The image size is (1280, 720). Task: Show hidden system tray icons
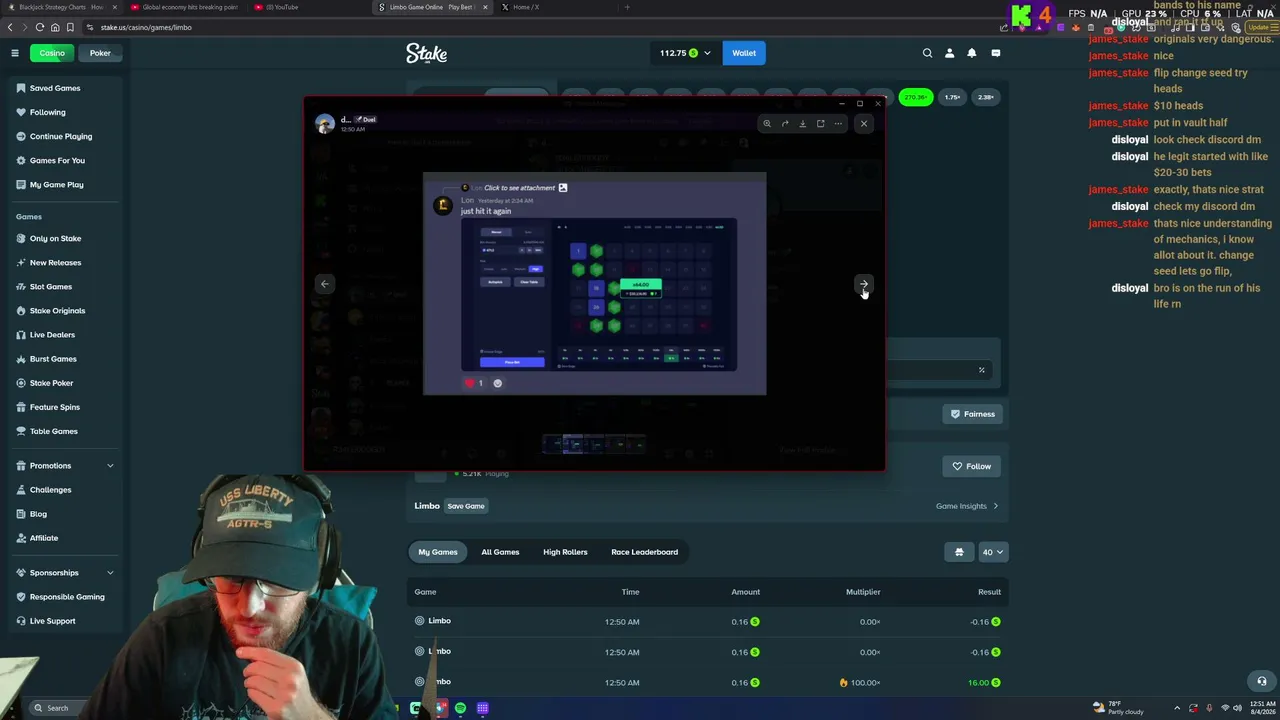pos(1177,708)
